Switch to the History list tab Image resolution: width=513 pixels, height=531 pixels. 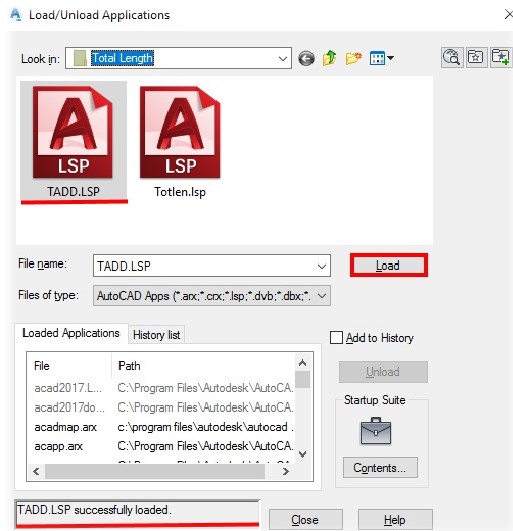coord(156,335)
